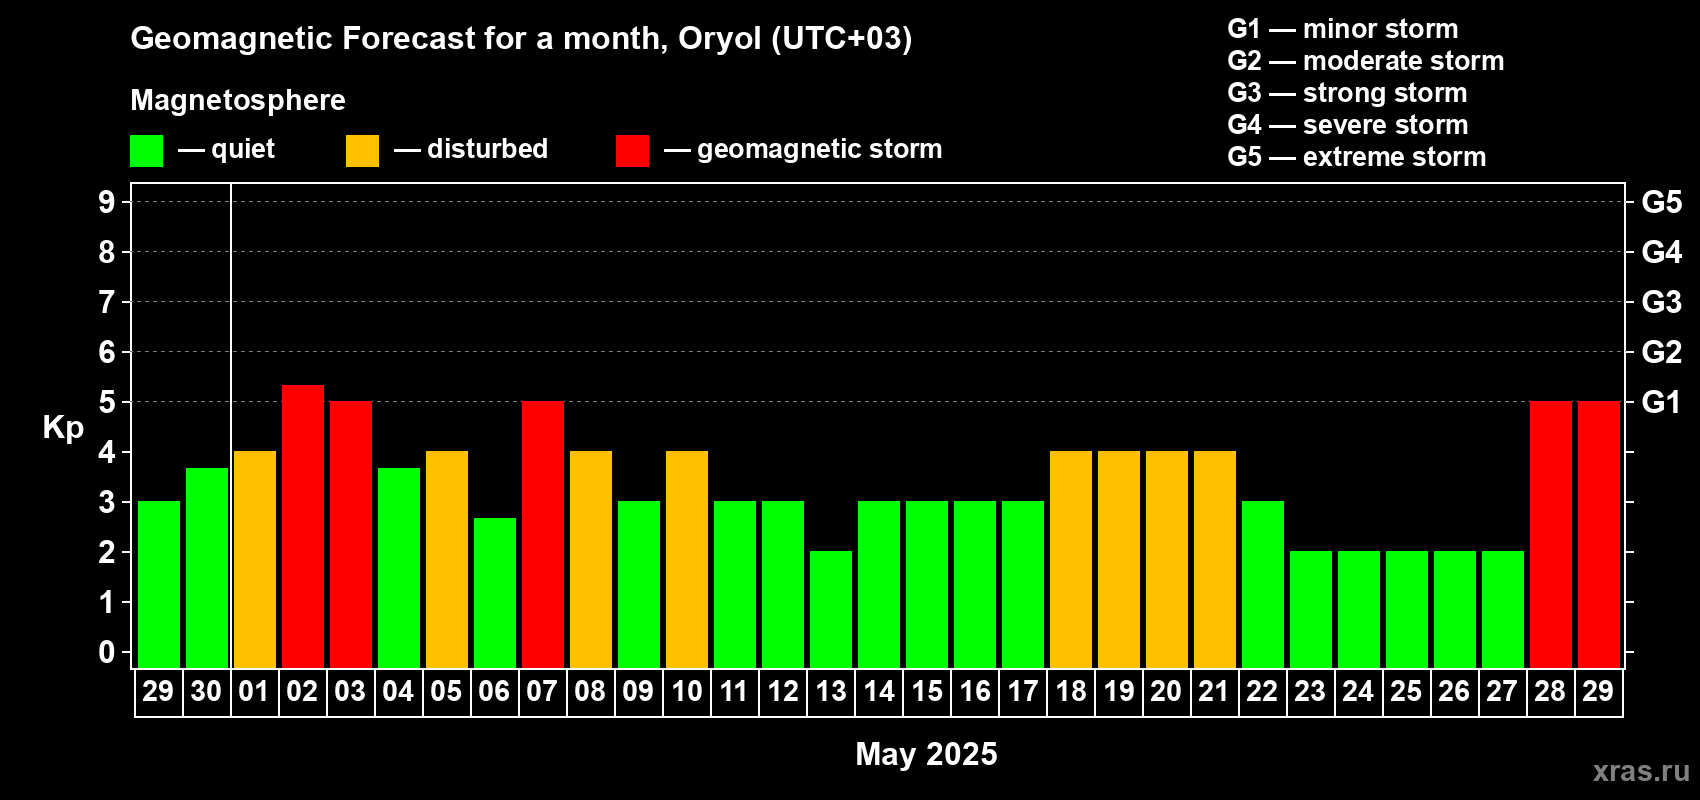Viewport: 1700px width, 800px height.
Task: Click the red geomagnetic storm legend swatch
Action: tap(632, 151)
